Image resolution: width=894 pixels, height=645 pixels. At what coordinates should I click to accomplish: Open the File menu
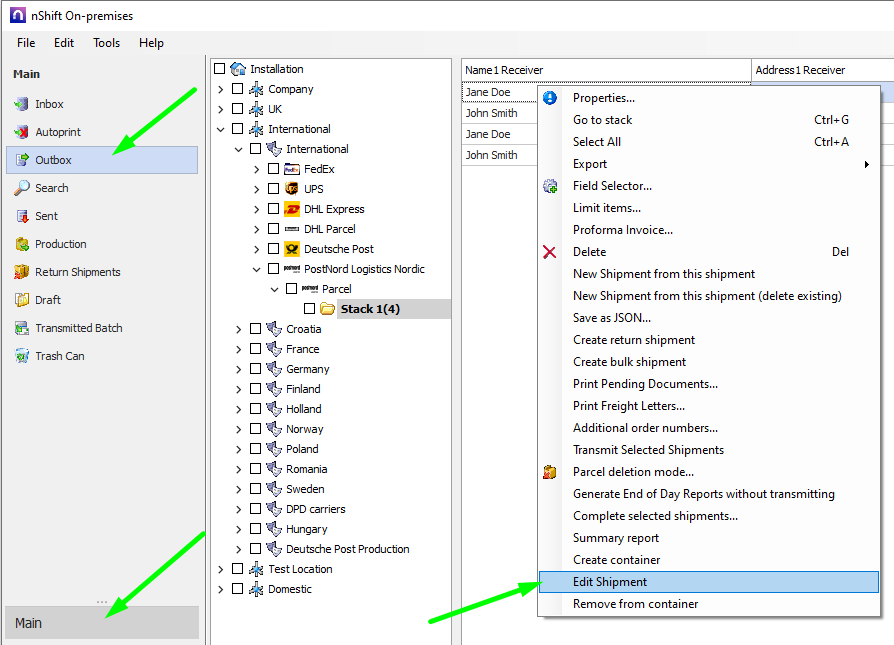26,43
